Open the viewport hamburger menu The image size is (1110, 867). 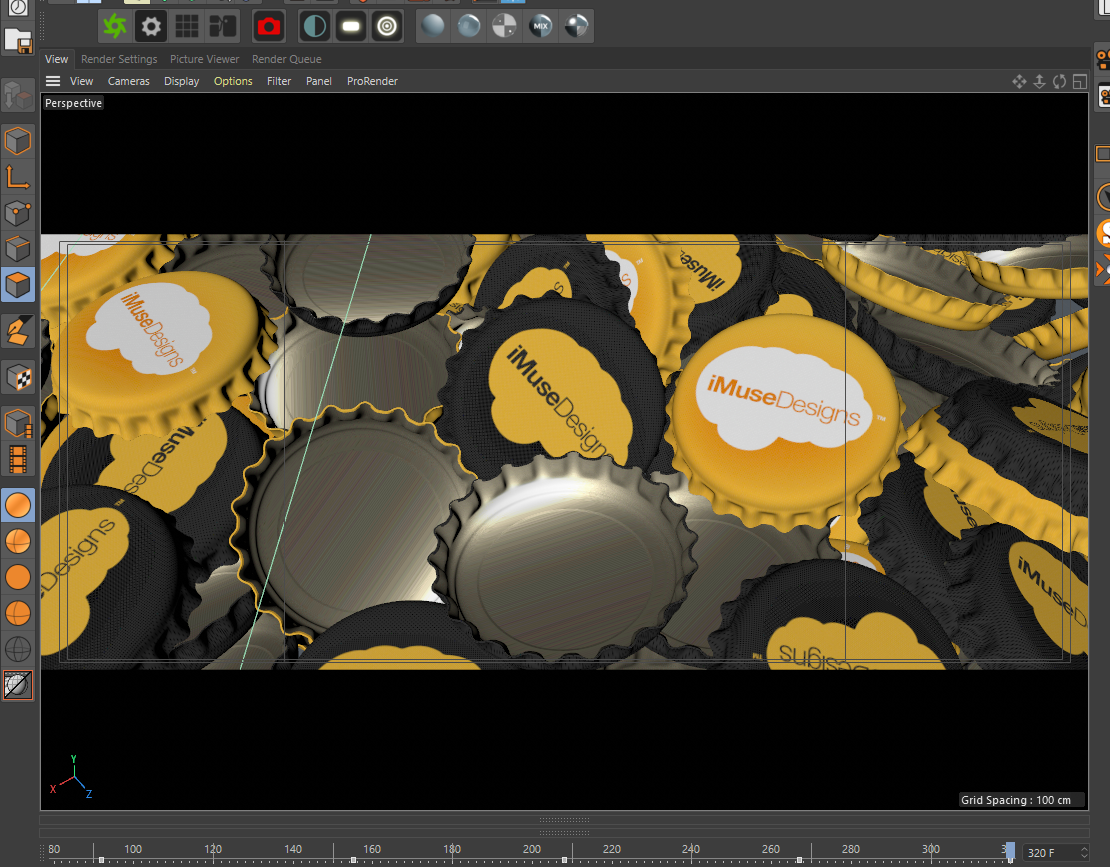pos(53,81)
